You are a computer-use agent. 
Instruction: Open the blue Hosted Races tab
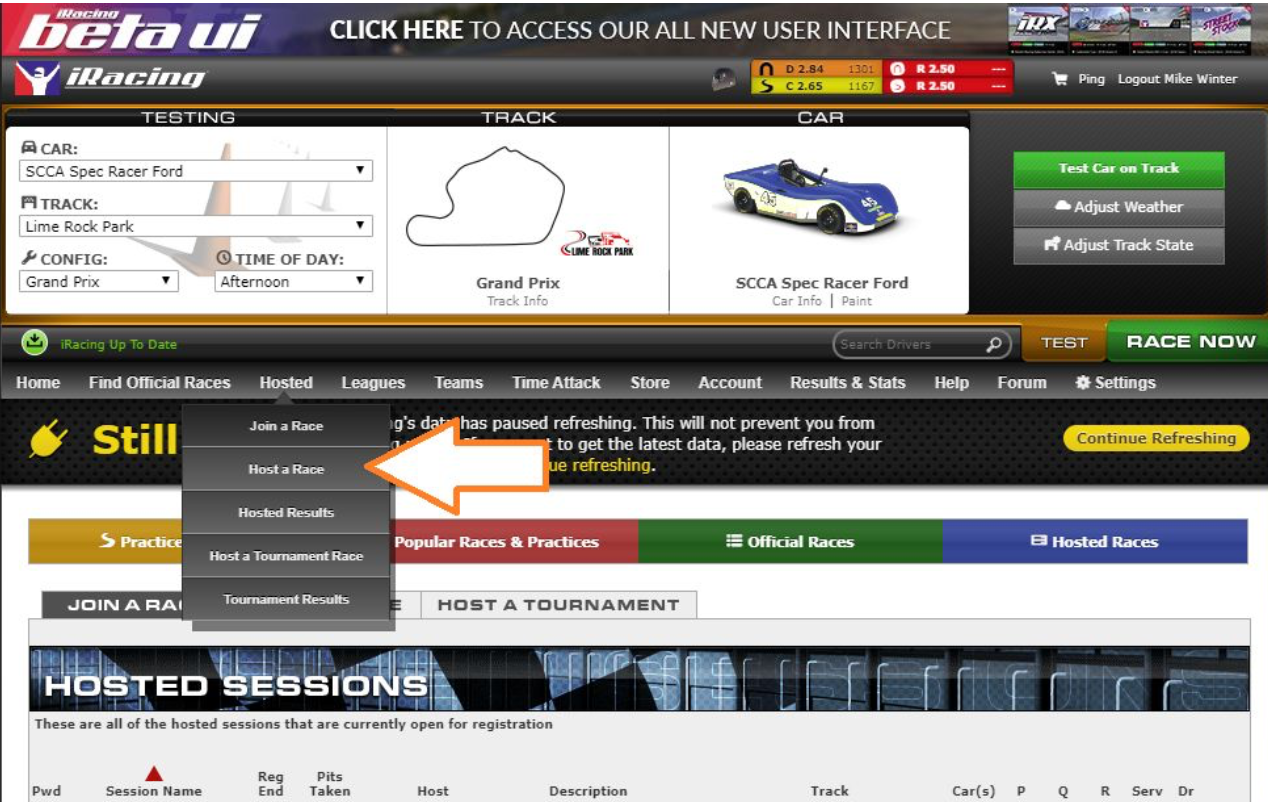point(1095,542)
